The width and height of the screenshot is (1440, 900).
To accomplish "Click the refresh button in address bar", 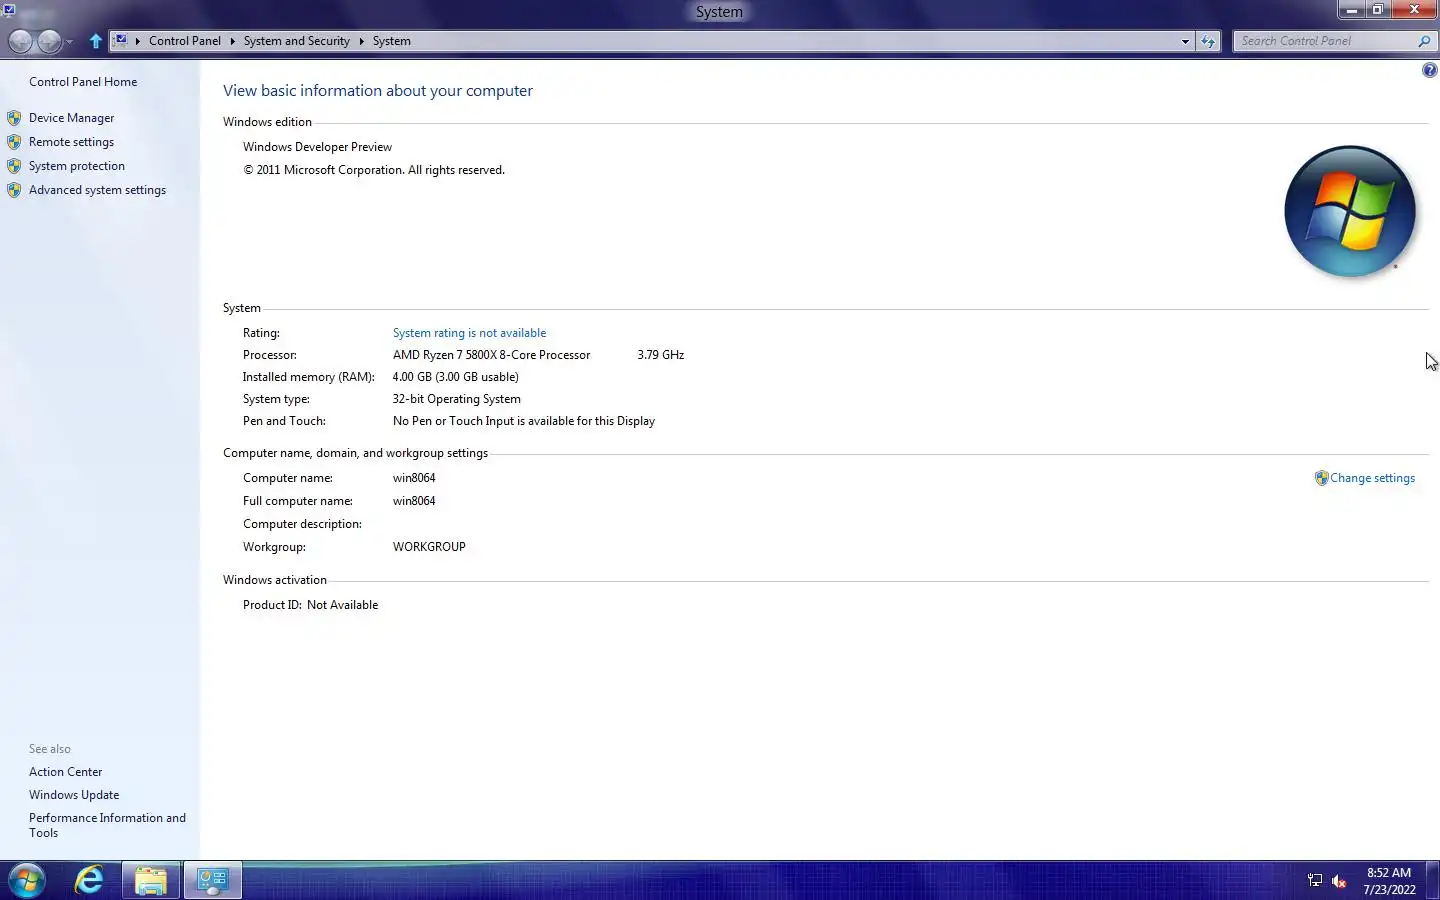I will (1208, 41).
